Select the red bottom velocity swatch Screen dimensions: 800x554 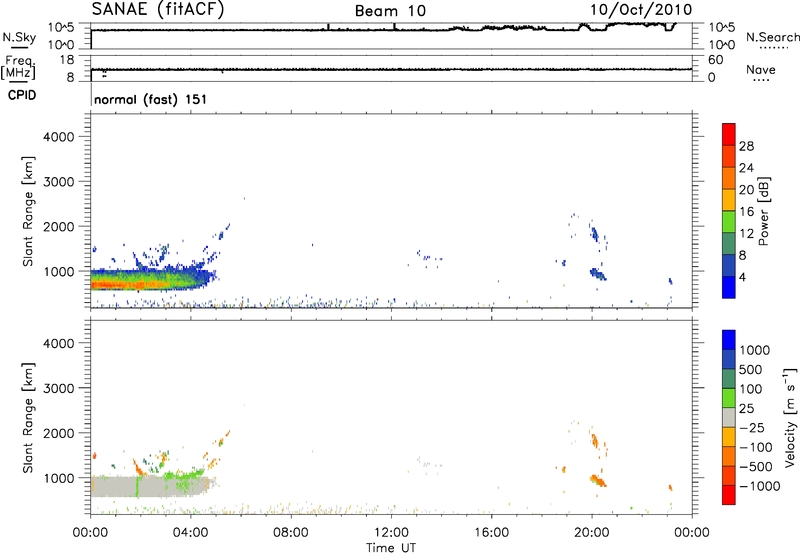[x=729, y=495]
